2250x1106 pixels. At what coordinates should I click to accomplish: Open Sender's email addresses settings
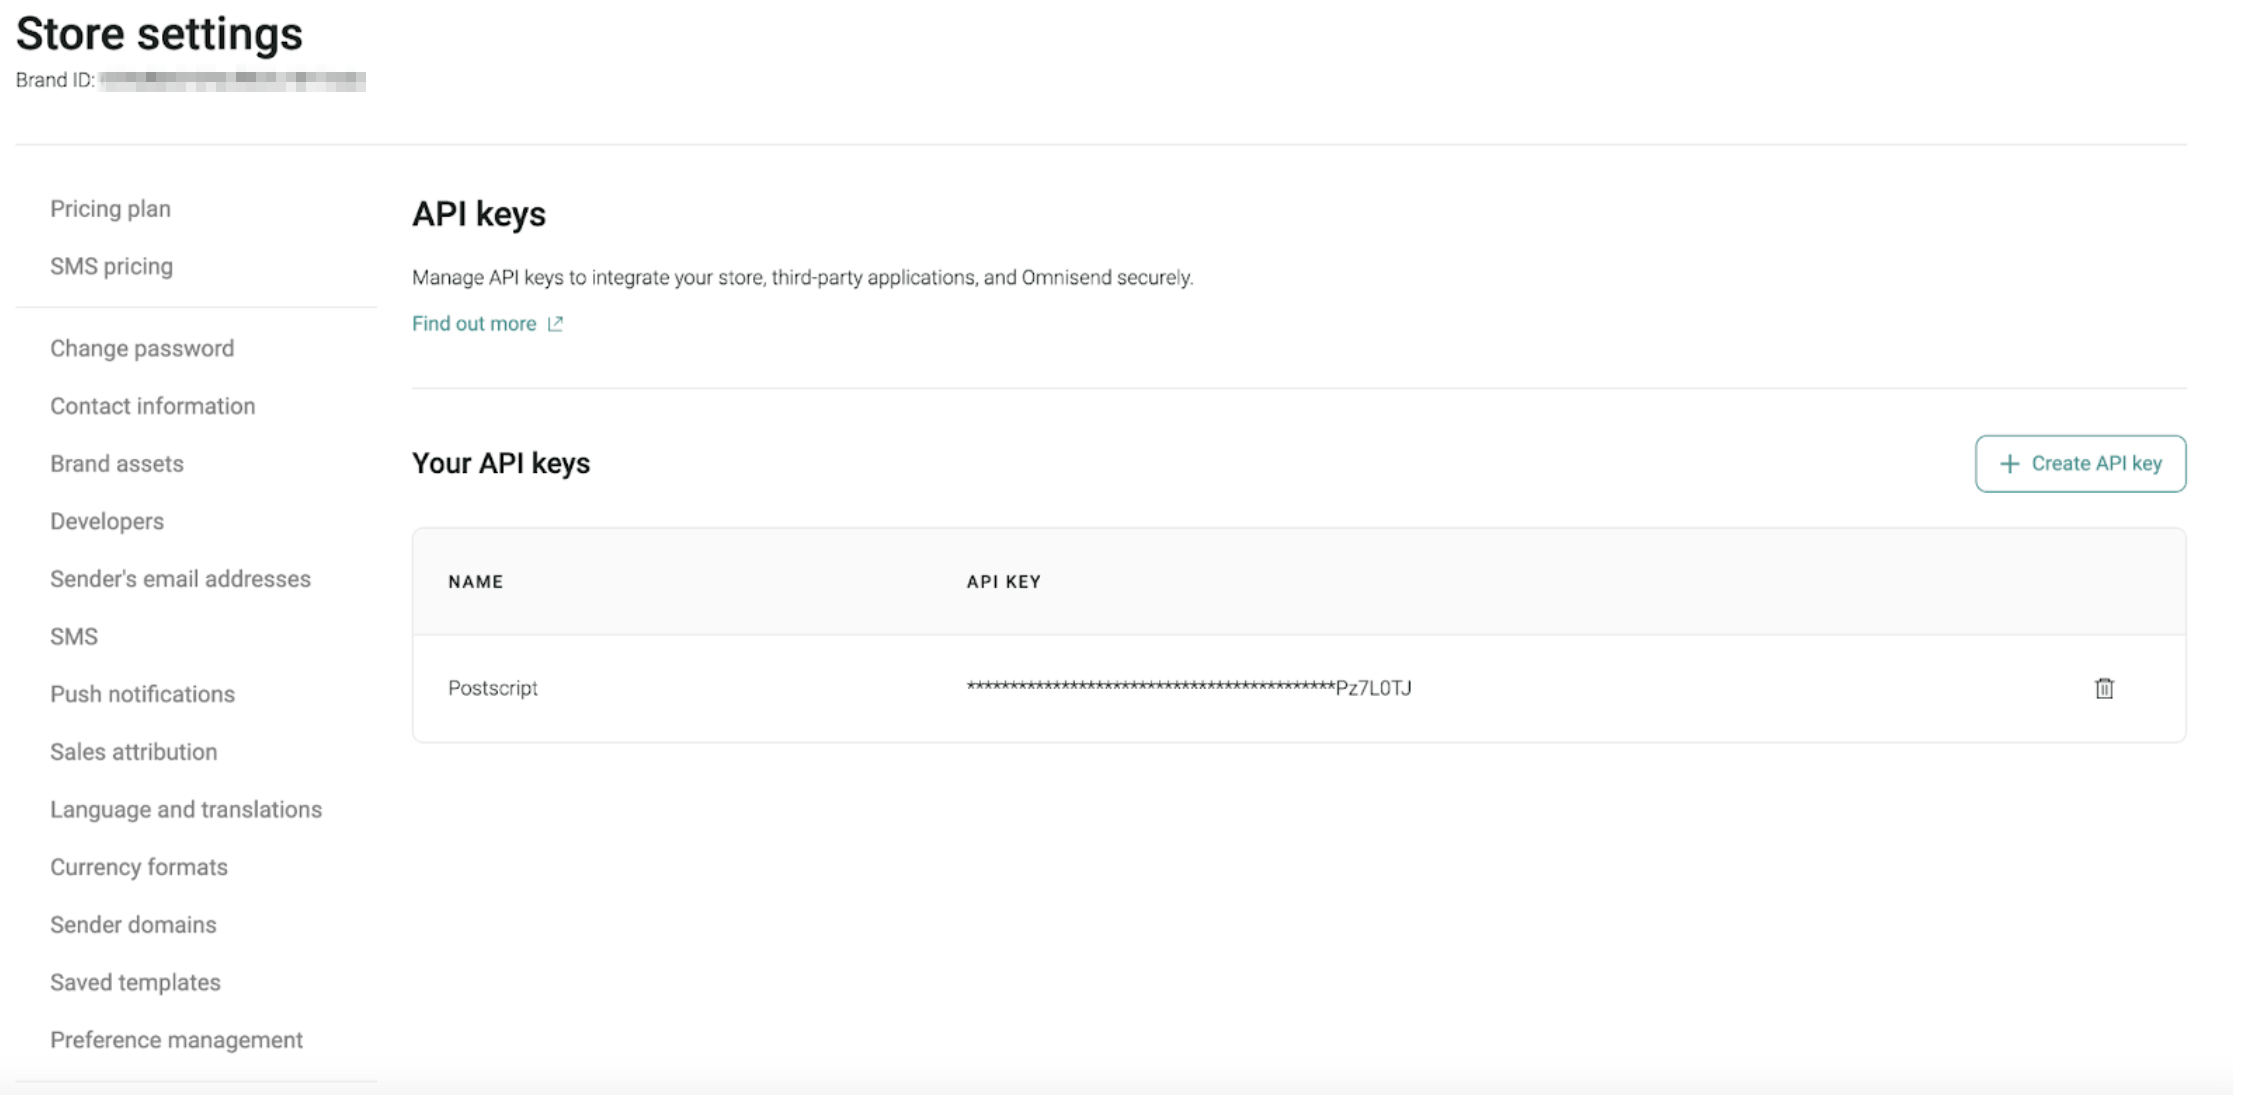click(x=181, y=579)
